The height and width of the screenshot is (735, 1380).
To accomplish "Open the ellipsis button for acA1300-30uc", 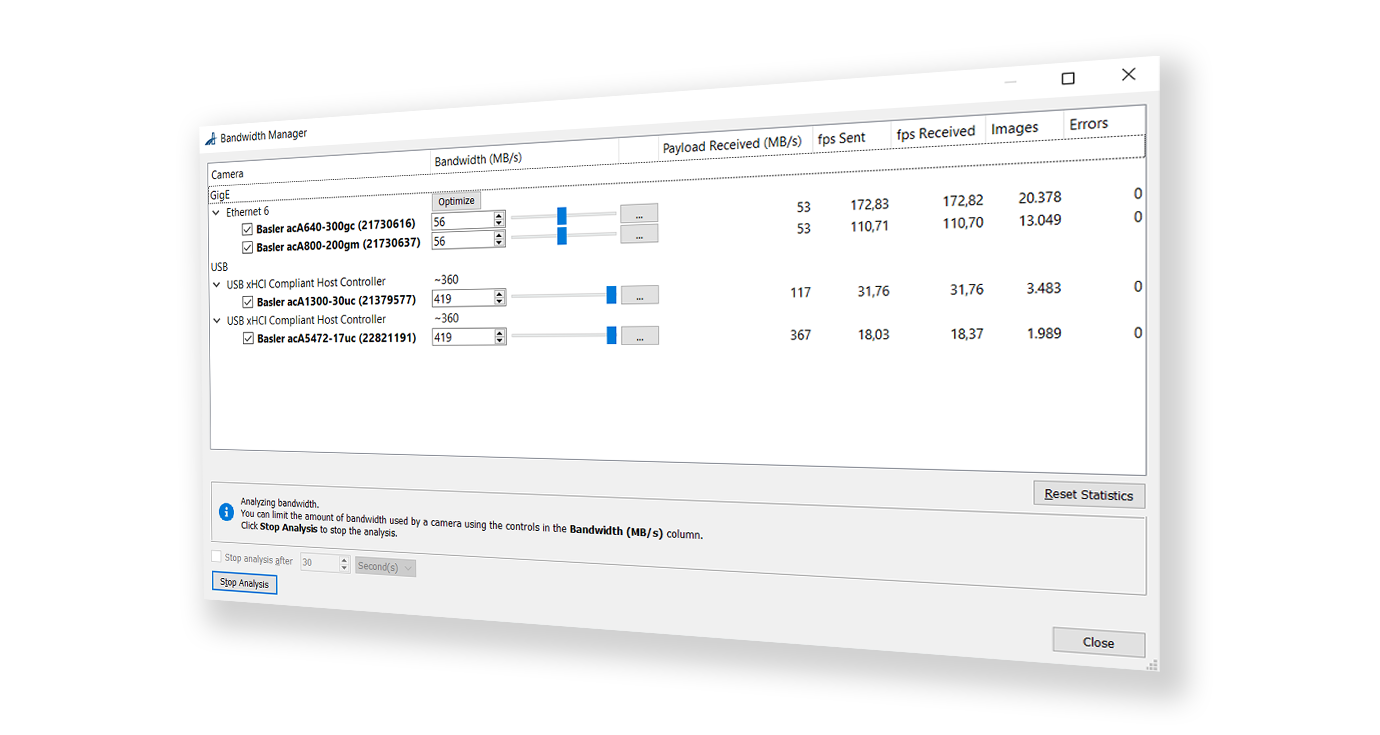I will (640, 295).
